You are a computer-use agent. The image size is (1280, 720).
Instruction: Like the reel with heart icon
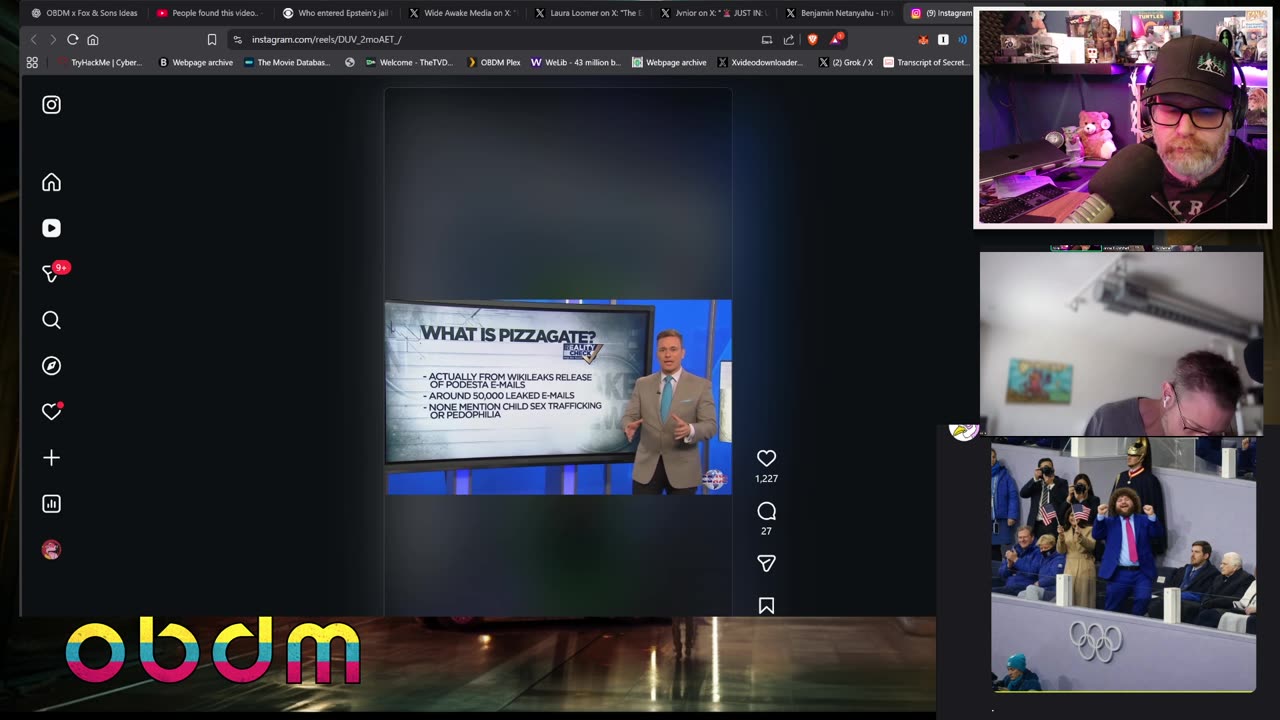point(766,458)
